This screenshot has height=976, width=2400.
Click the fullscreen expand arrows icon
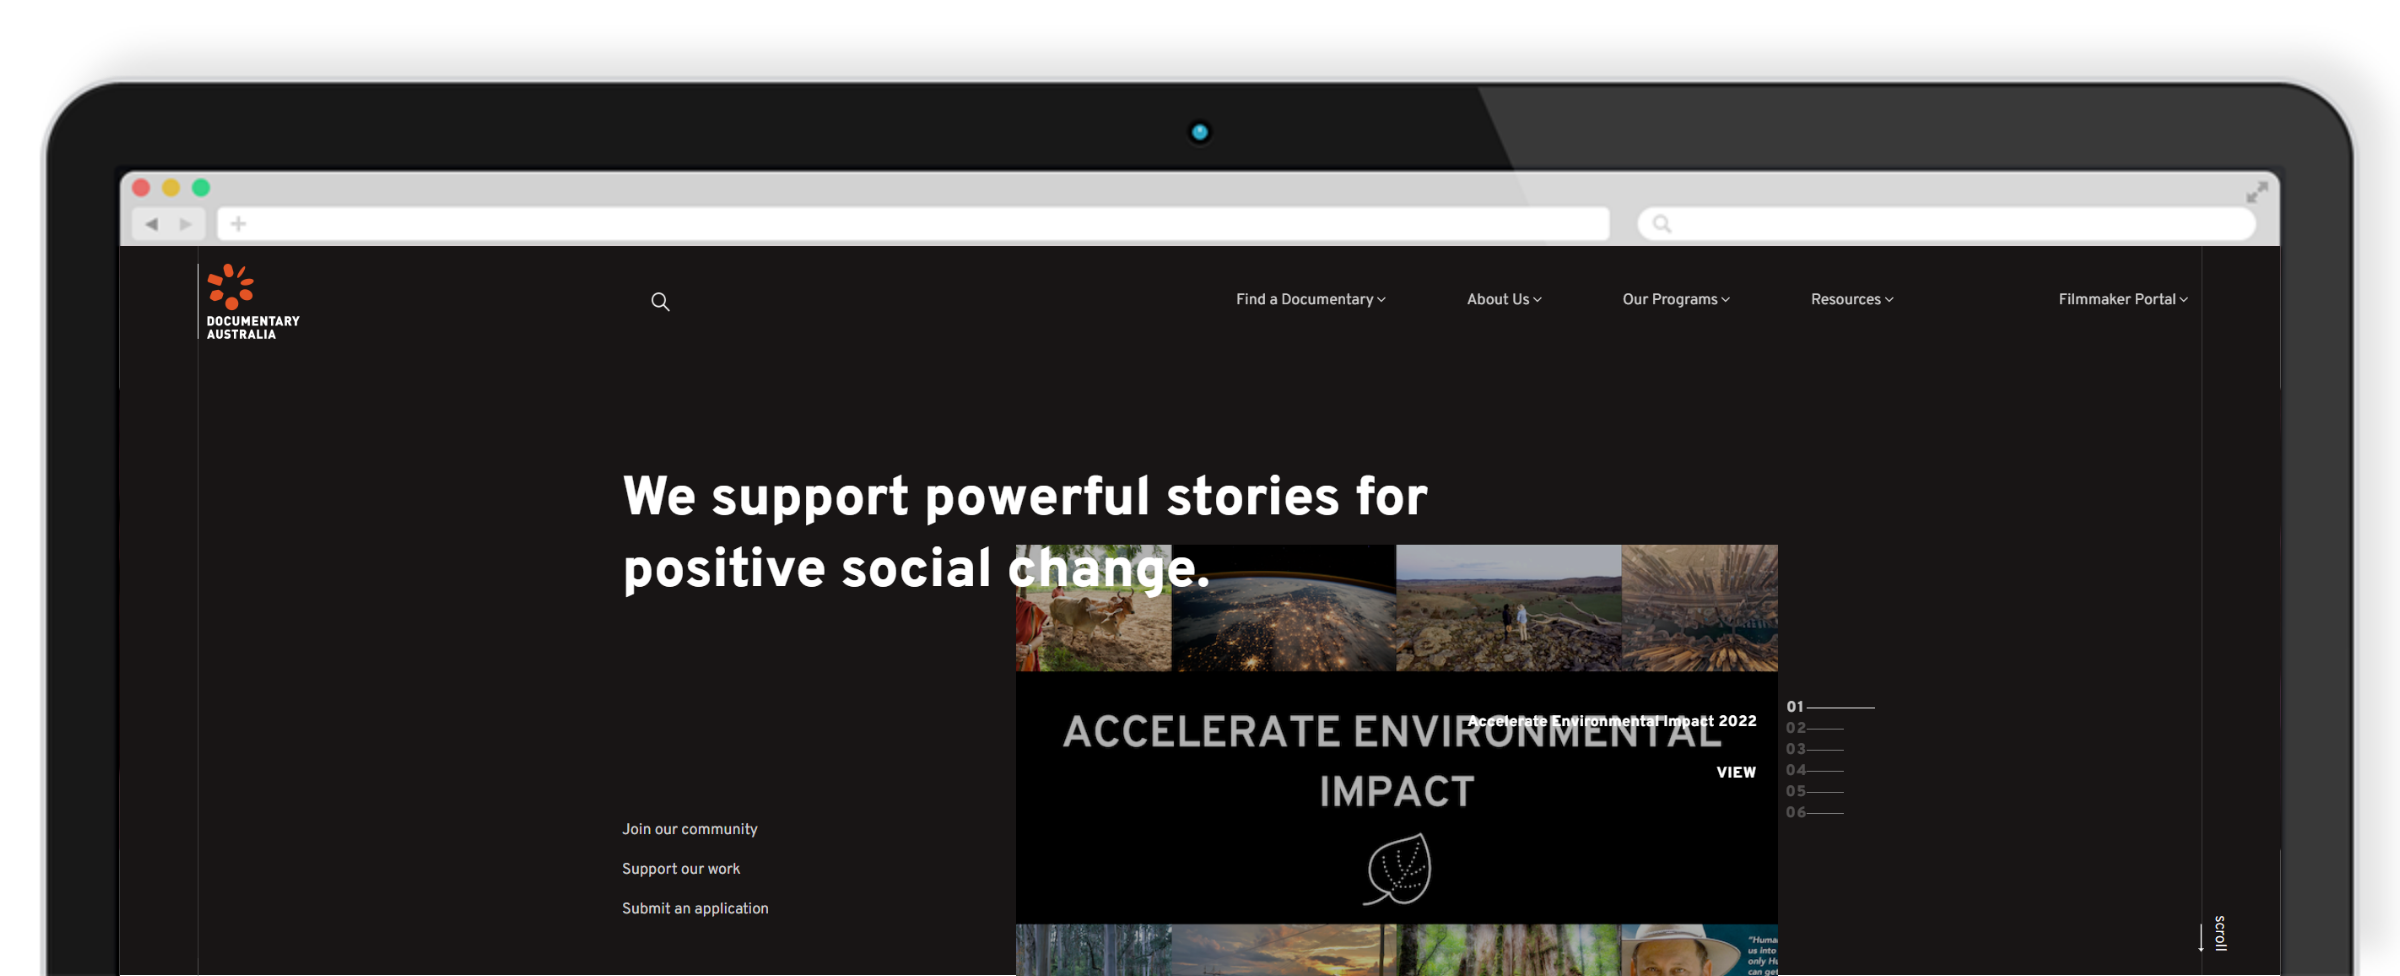click(x=2257, y=192)
